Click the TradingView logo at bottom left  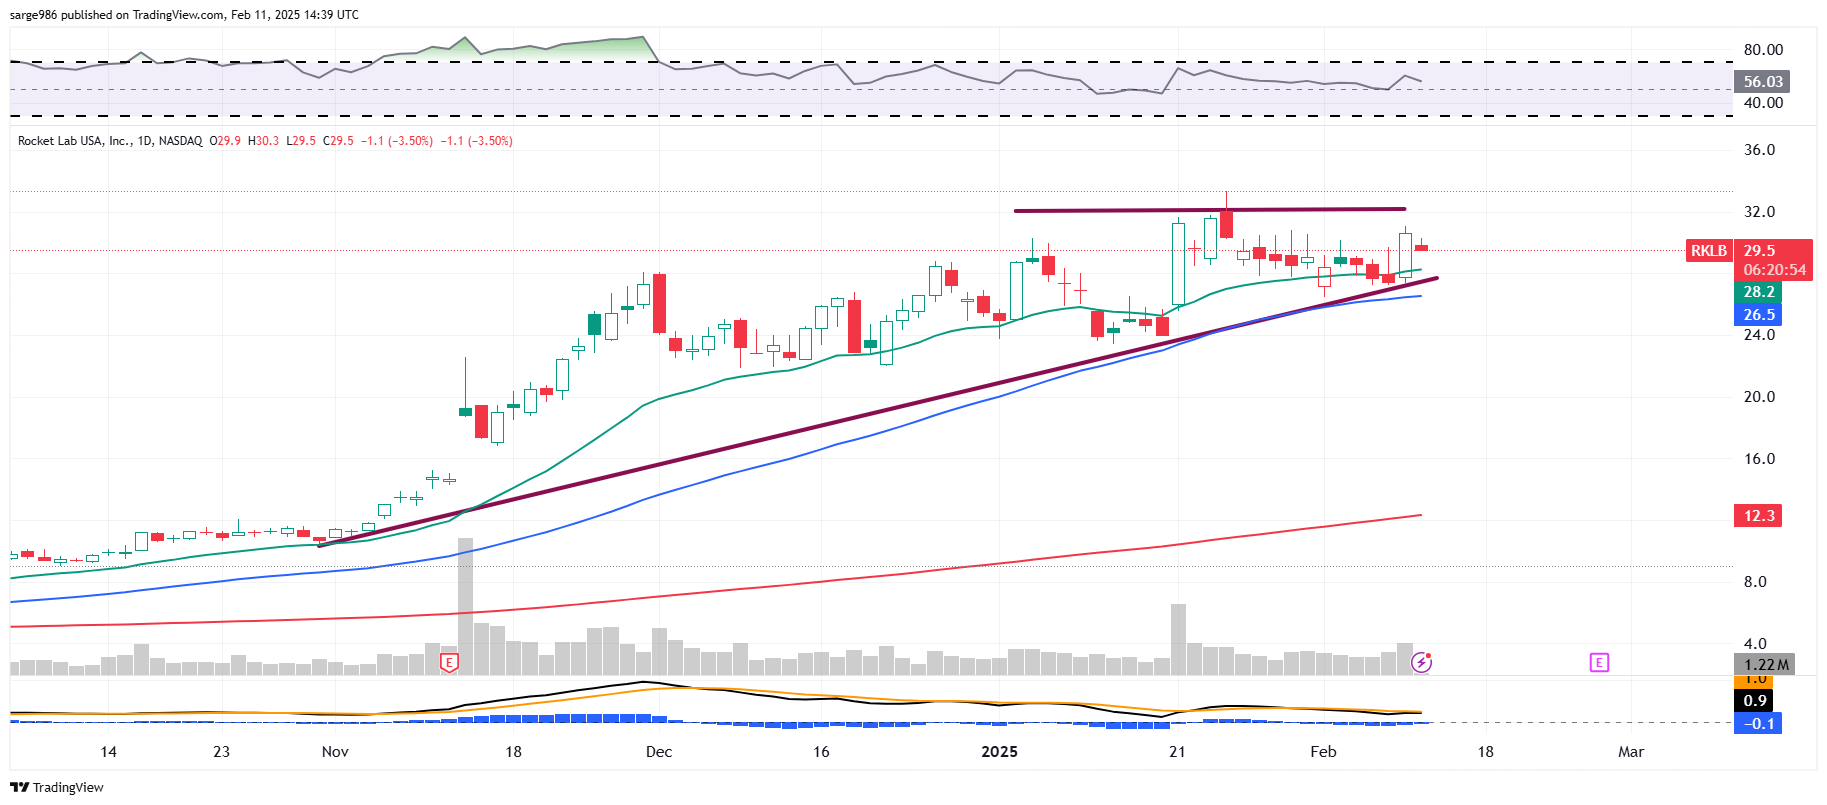(x=57, y=787)
